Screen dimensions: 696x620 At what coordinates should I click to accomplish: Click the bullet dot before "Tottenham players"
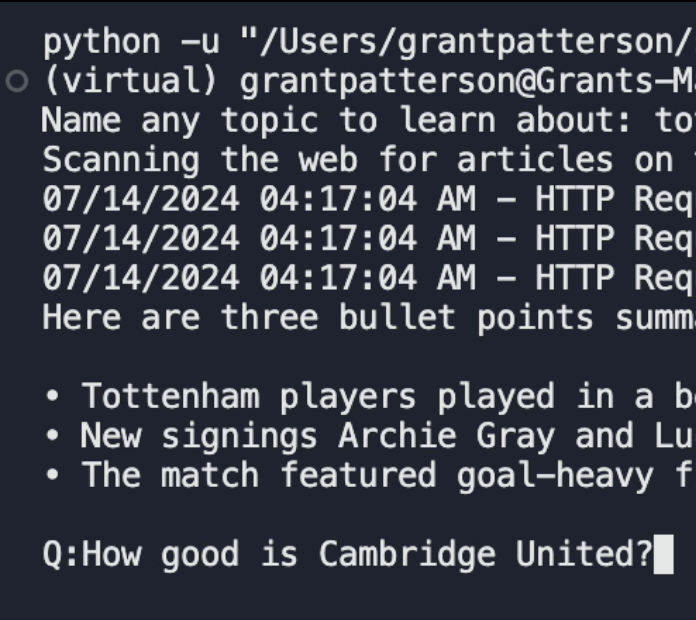(52, 396)
